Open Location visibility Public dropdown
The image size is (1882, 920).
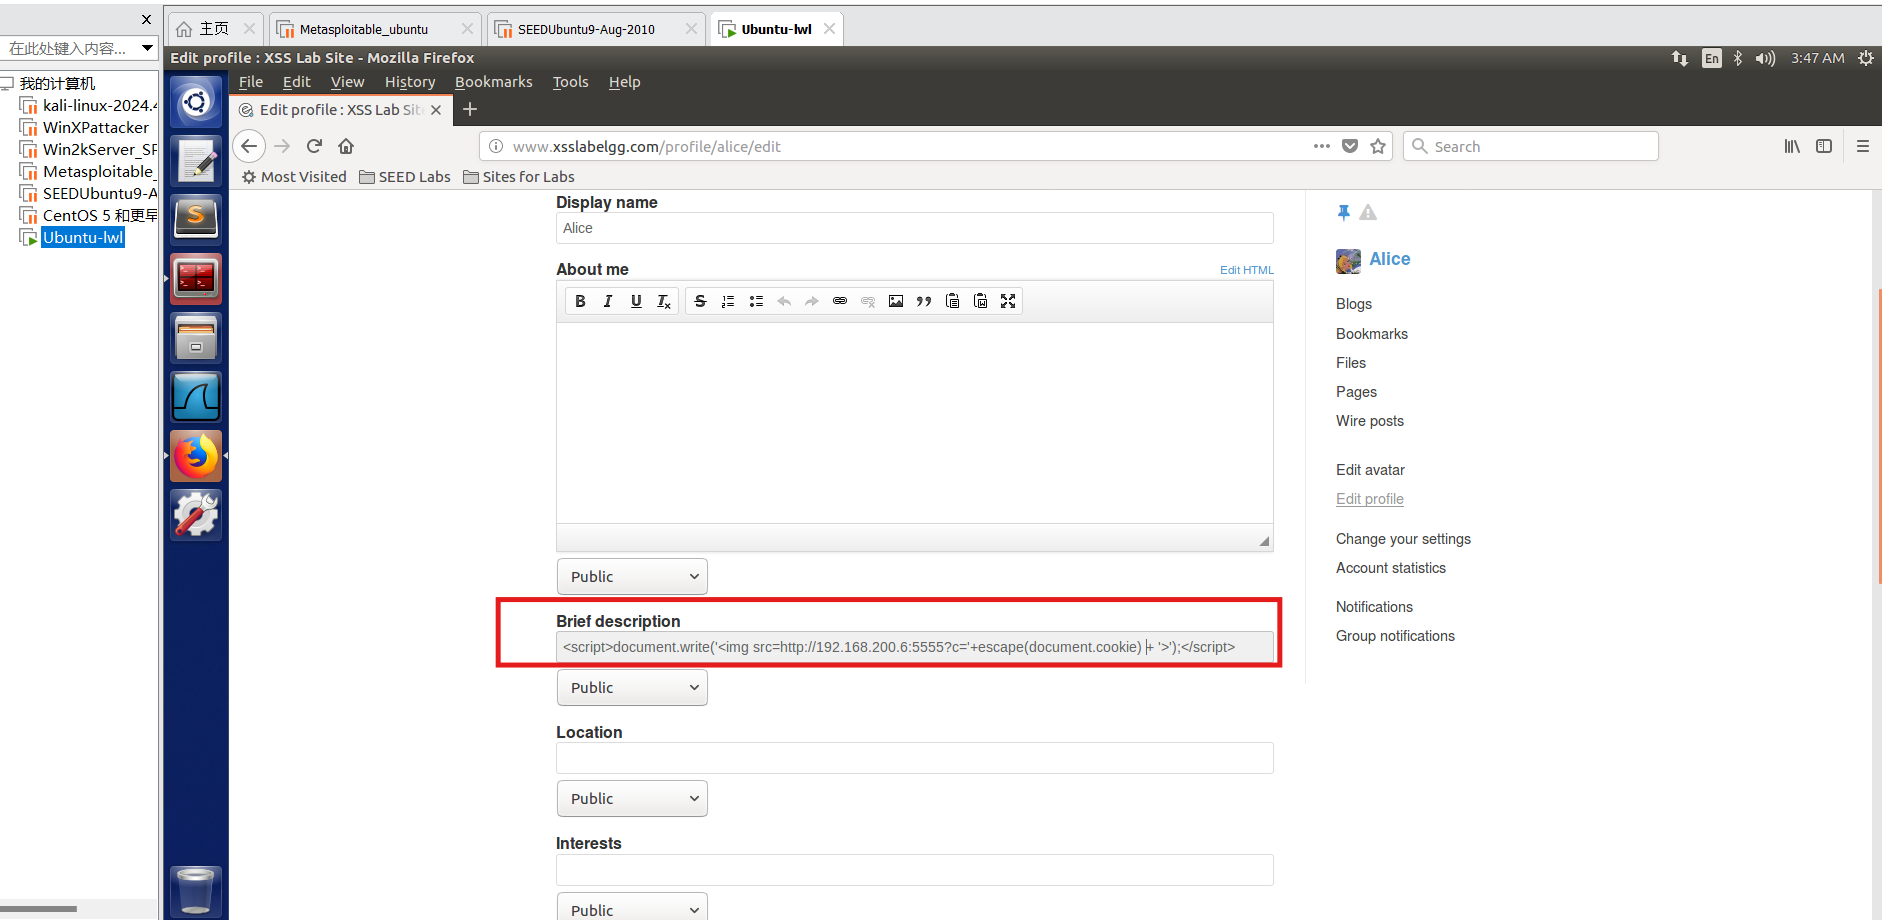[x=632, y=799]
